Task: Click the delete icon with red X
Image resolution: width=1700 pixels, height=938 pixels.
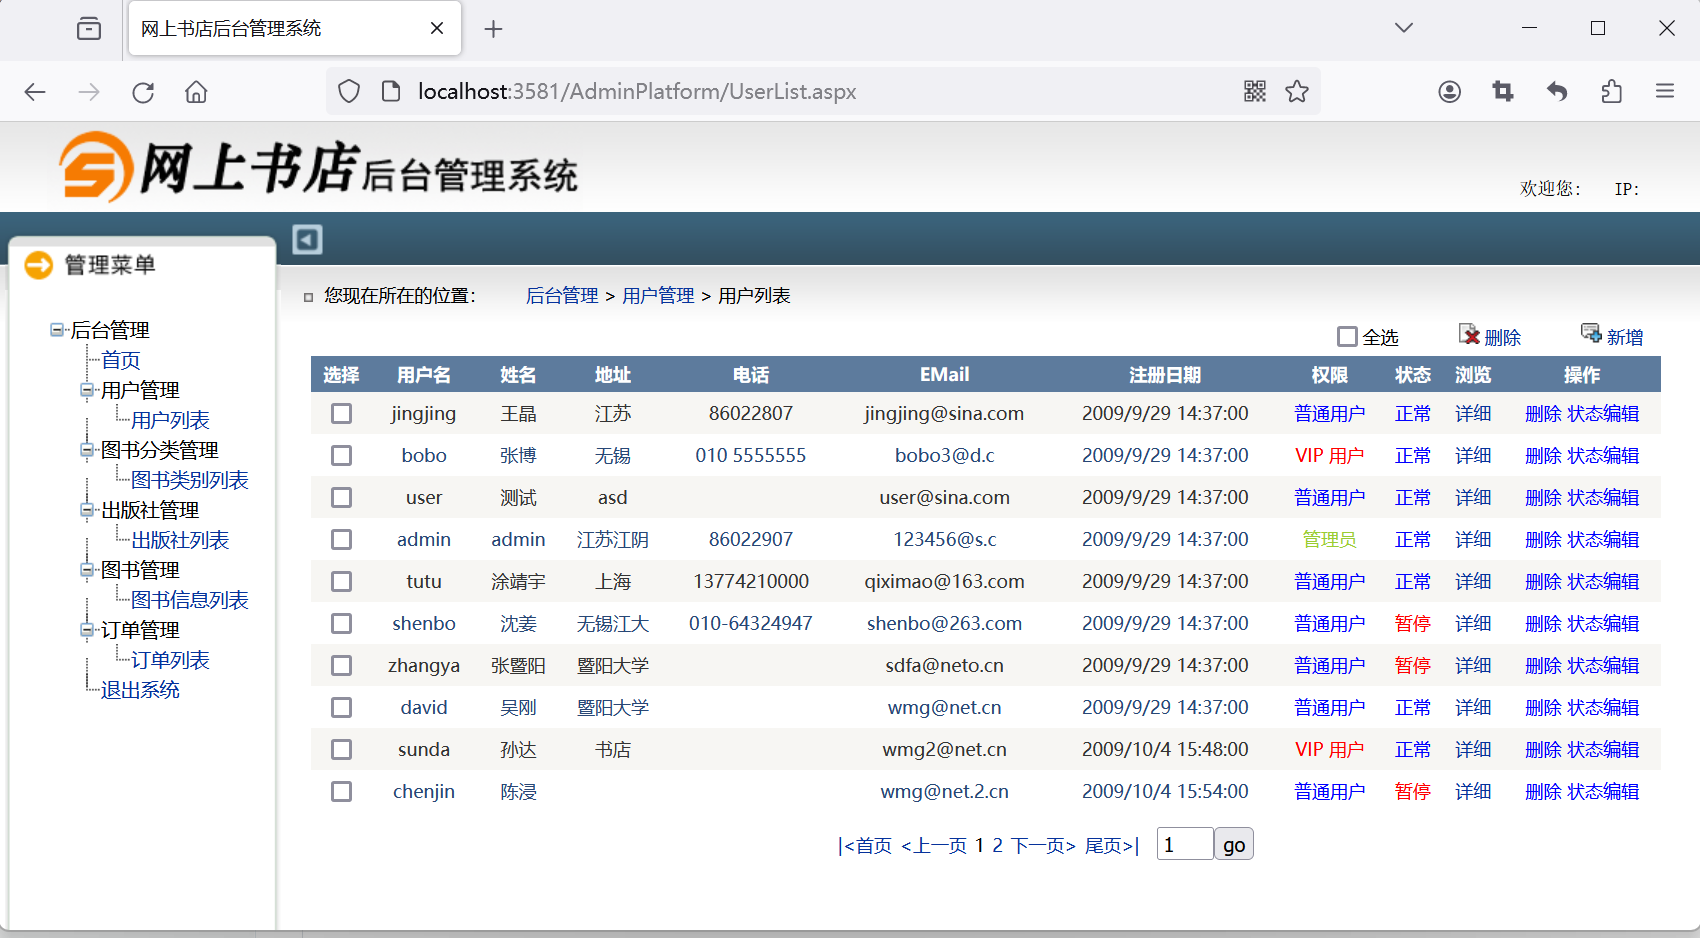Action: point(1469,335)
